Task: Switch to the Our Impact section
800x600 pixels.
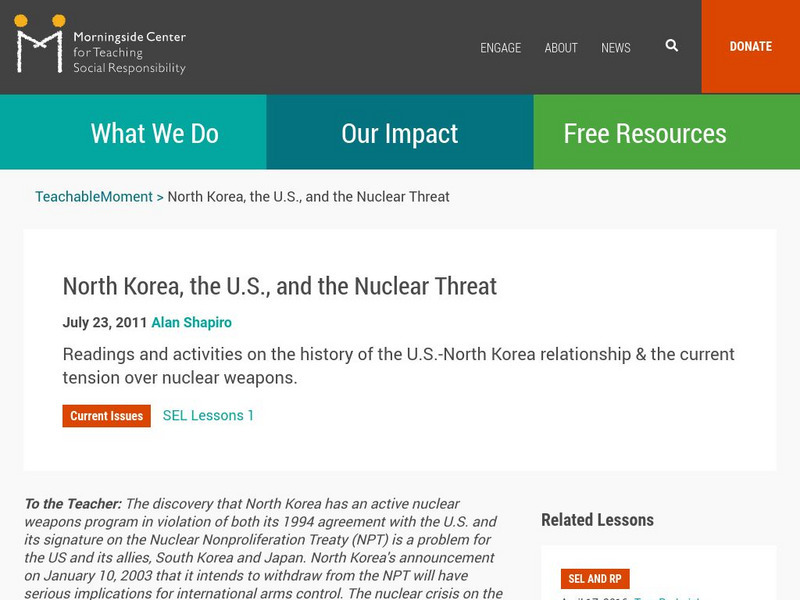Action: click(400, 131)
